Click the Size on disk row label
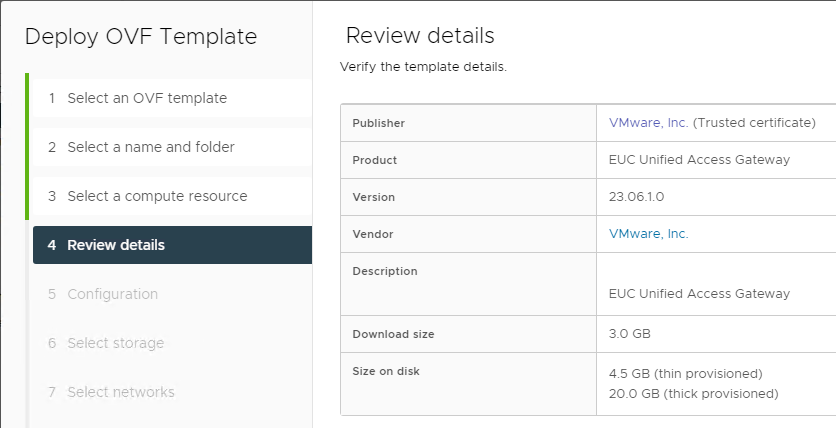 pyautogui.click(x=386, y=372)
